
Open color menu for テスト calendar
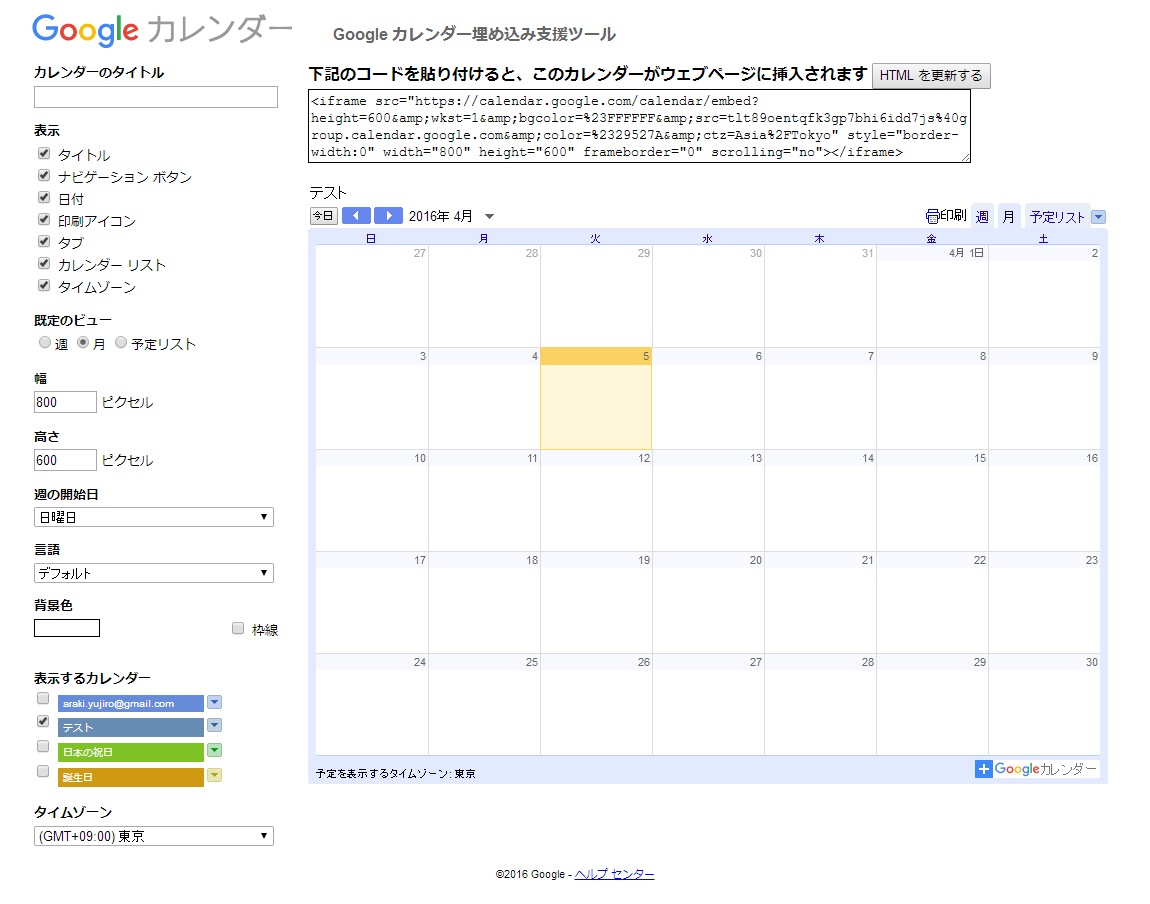pyautogui.click(x=214, y=725)
